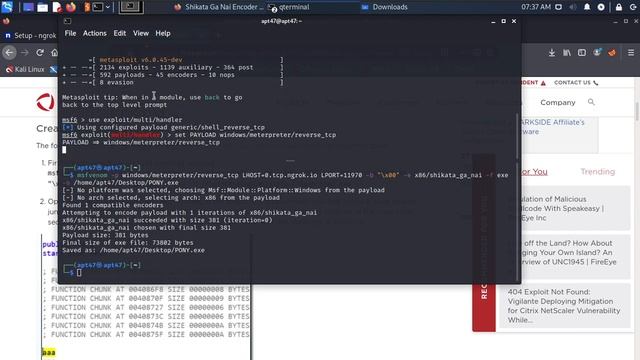640x360 pixels.
Task: Open the display/screen tray icon
Action: [558, 7]
